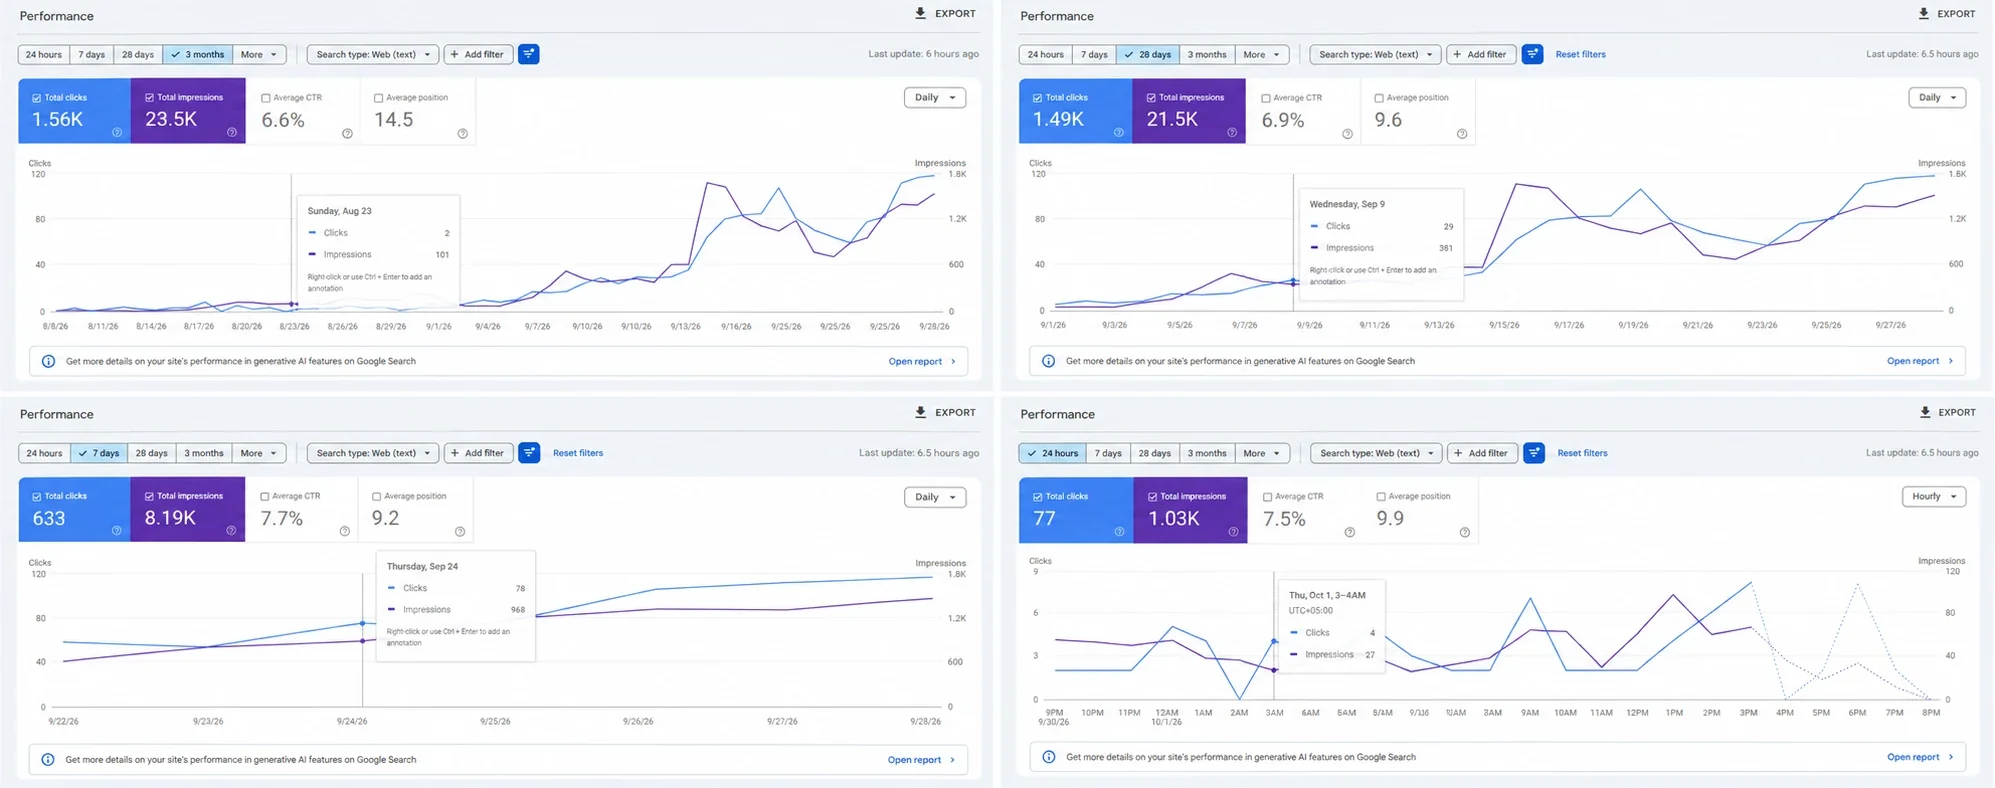
Task: Click Open report in the 77 clicks panel
Action: coord(1920,757)
